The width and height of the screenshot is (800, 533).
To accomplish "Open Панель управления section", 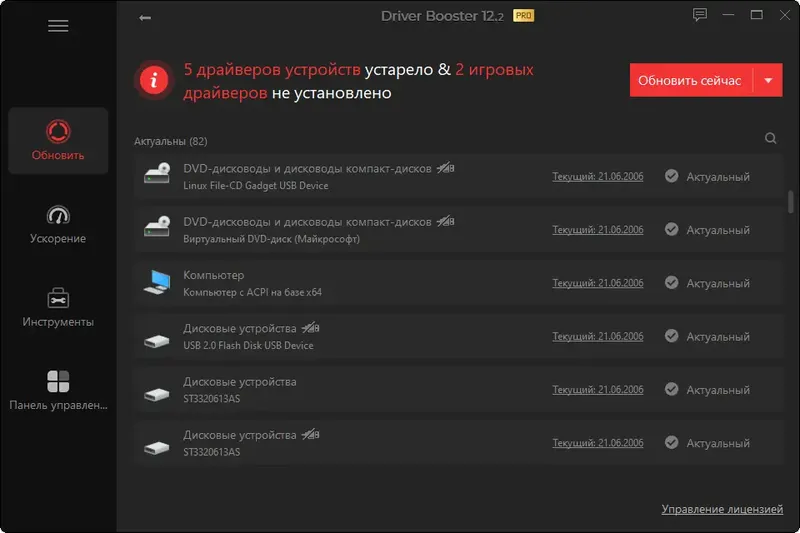I will [58, 391].
